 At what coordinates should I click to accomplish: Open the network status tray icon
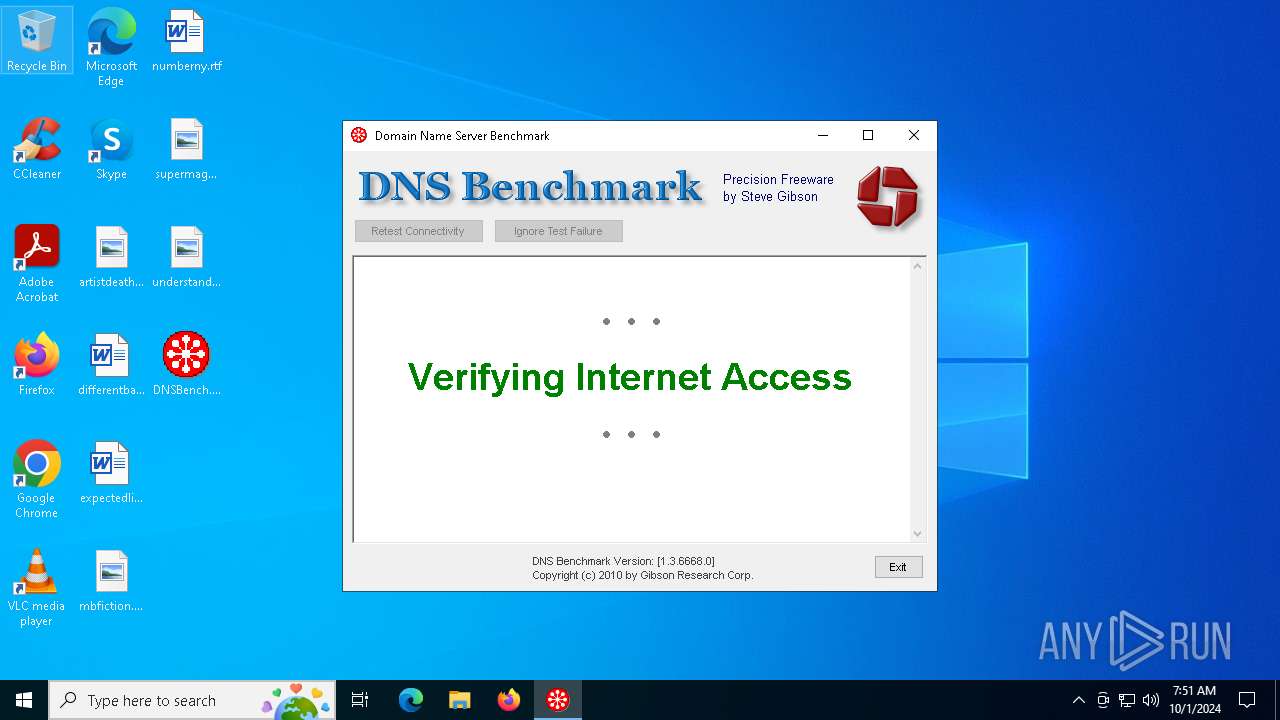[x=1127, y=700]
